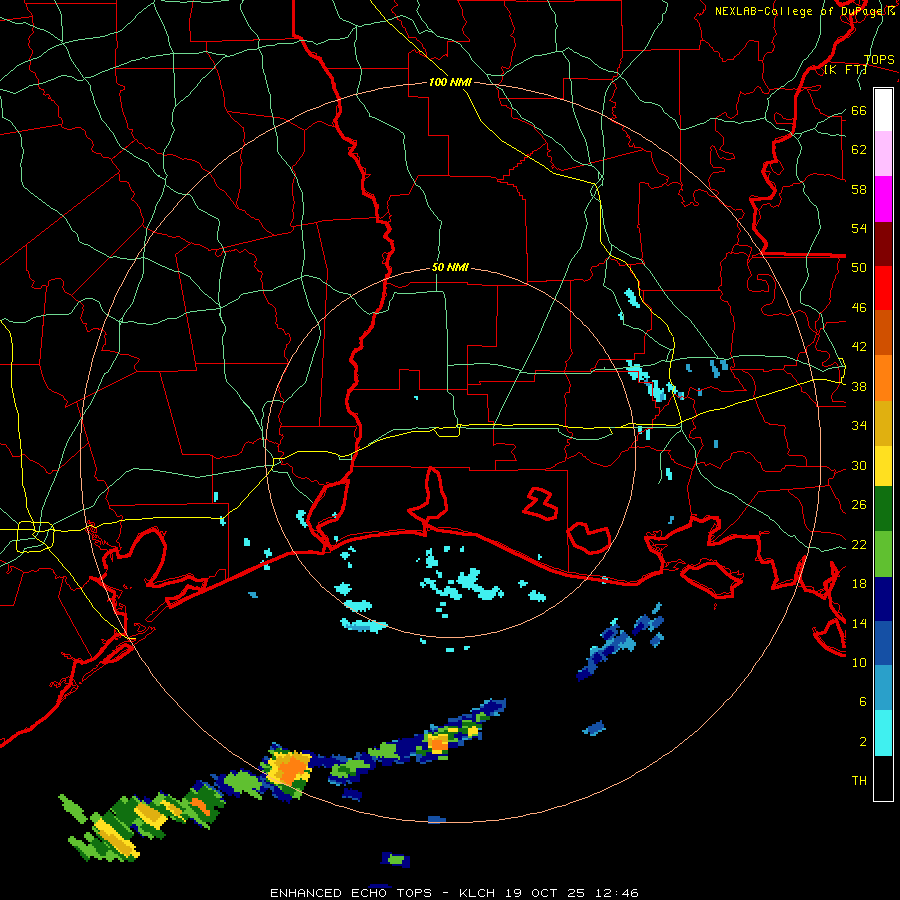The height and width of the screenshot is (900, 900).
Task: Click the '66' legend value label
Action: tap(859, 111)
